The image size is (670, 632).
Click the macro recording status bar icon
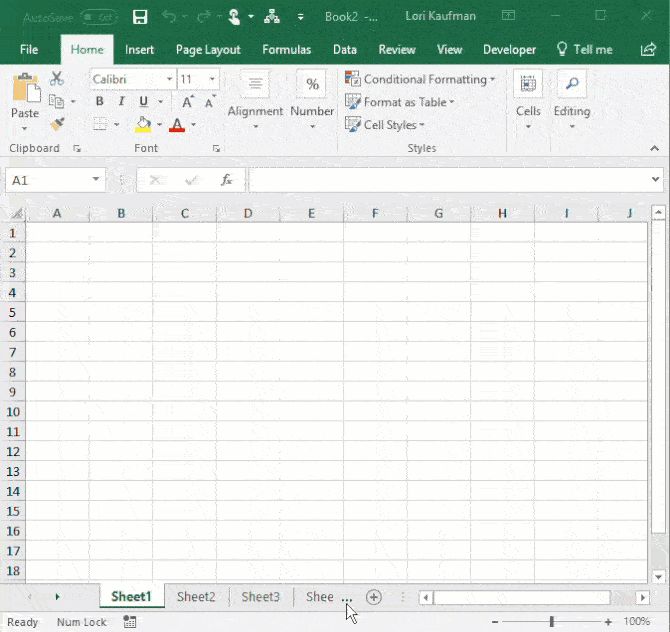[130, 622]
